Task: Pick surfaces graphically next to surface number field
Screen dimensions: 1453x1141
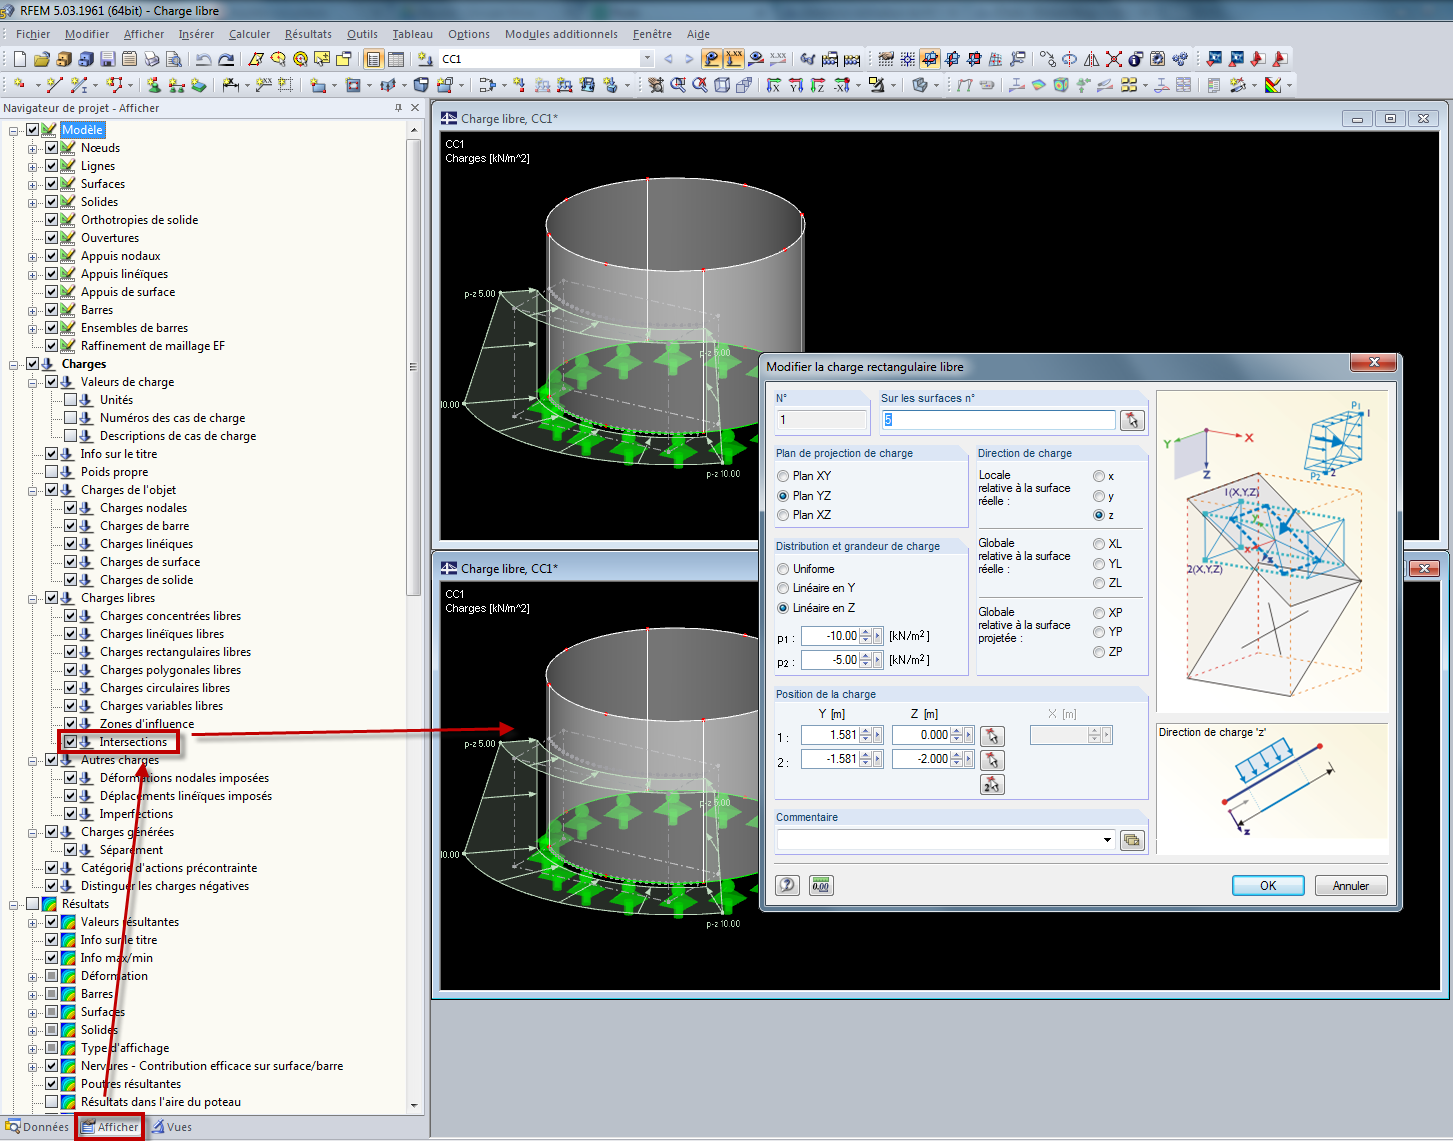Action: pos(1132,421)
